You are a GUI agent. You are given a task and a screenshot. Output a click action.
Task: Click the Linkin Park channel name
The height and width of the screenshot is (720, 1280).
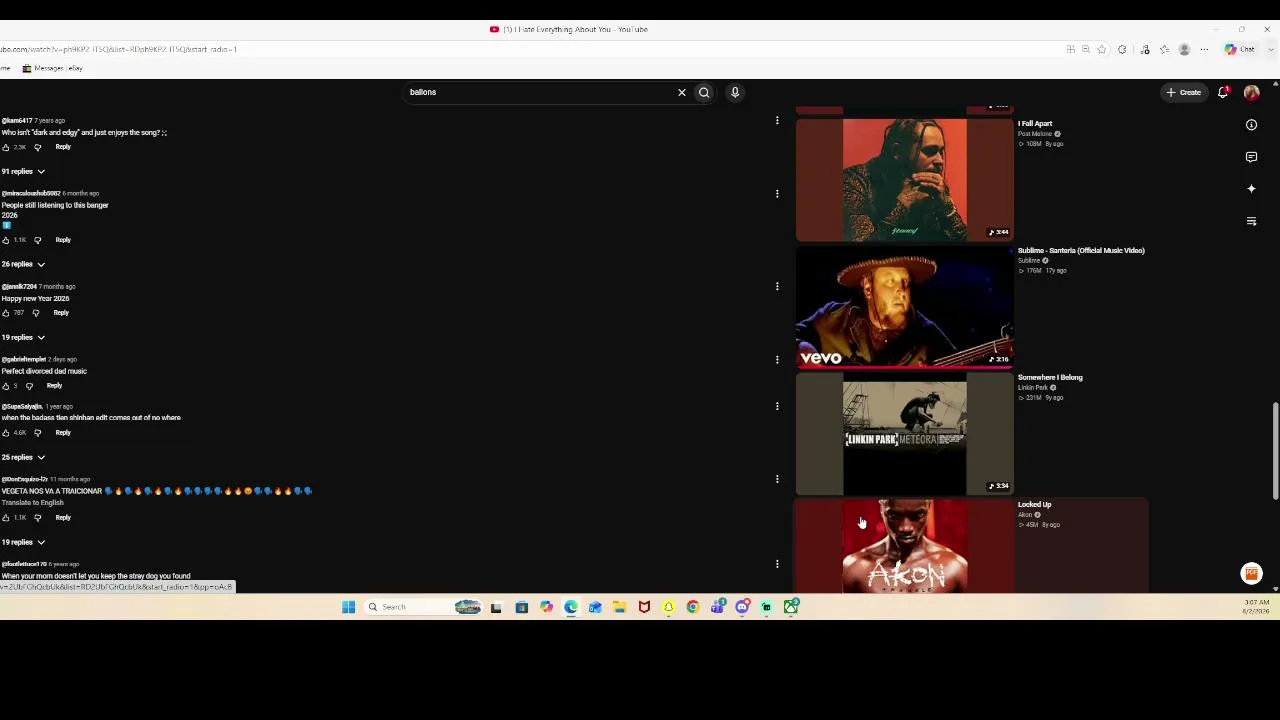pyautogui.click(x=1033, y=388)
